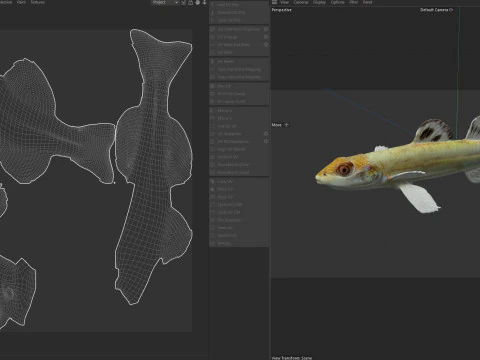Open the viewport Panel menu
The image size is (480, 360).
pyautogui.click(x=367, y=2)
